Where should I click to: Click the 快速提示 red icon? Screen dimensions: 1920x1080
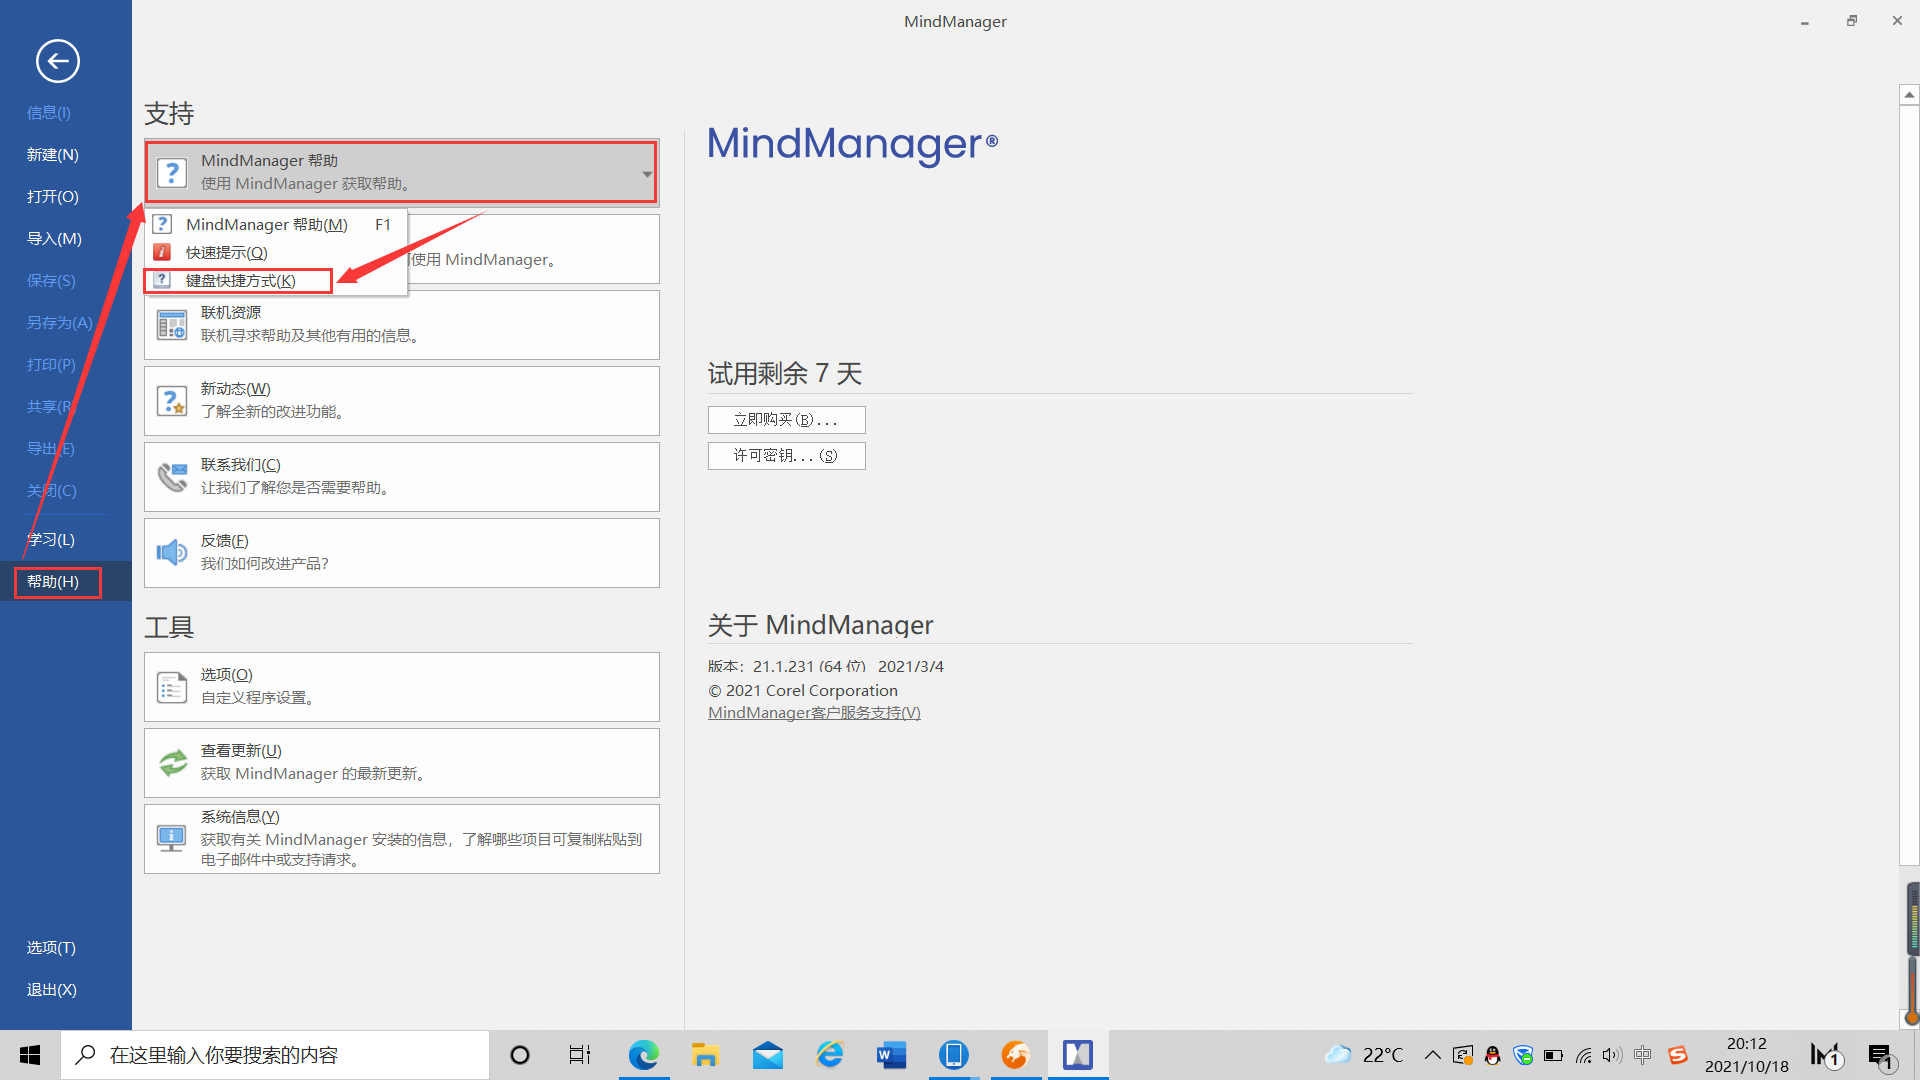162,252
